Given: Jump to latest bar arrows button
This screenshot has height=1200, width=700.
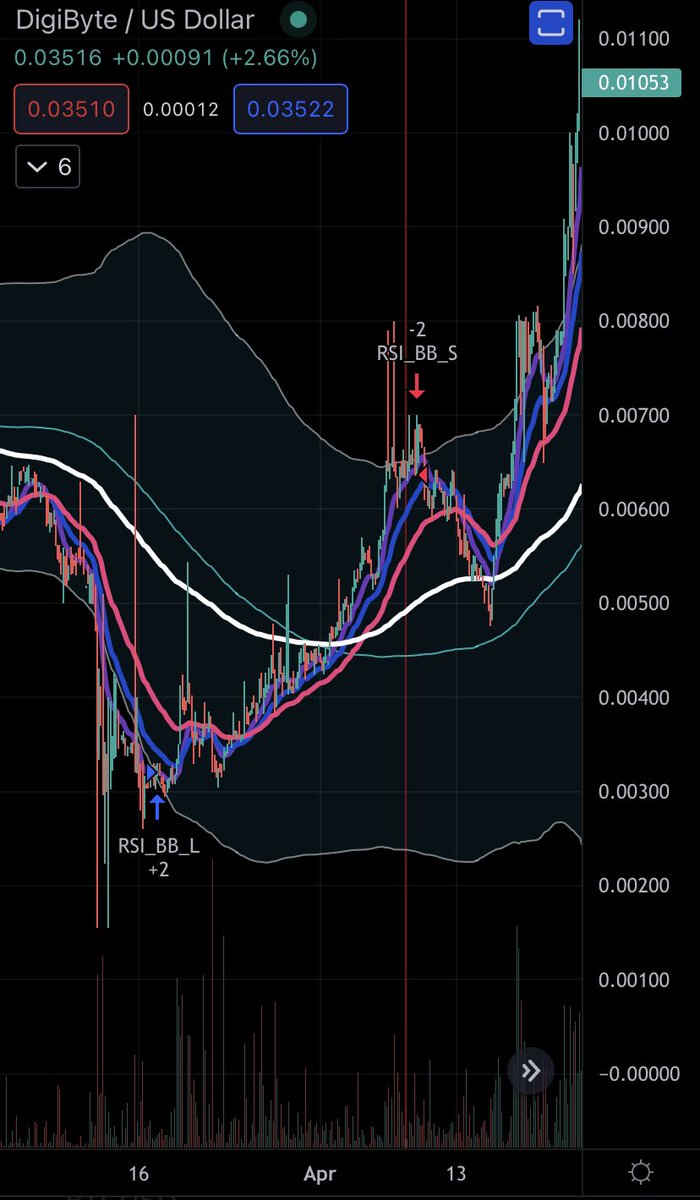Looking at the screenshot, I should [x=531, y=1071].
